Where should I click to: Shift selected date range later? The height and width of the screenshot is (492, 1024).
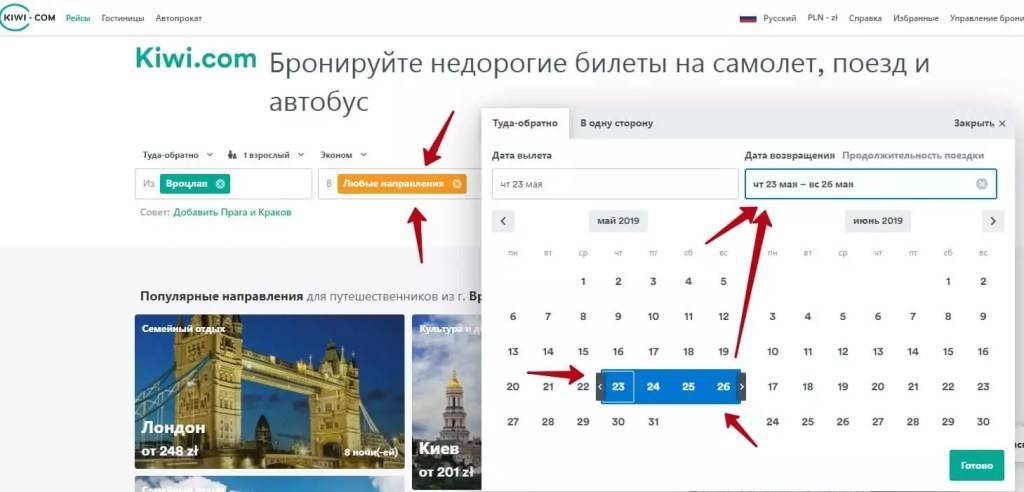pos(742,387)
